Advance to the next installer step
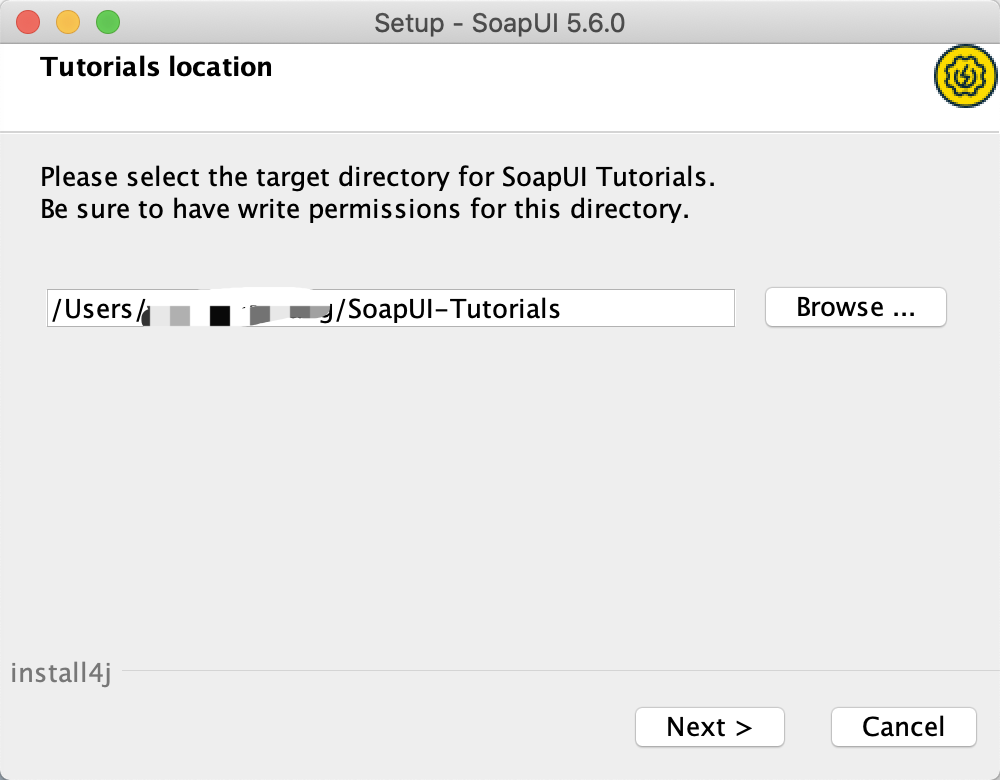This screenshot has width=1000, height=780. coord(709,727)
